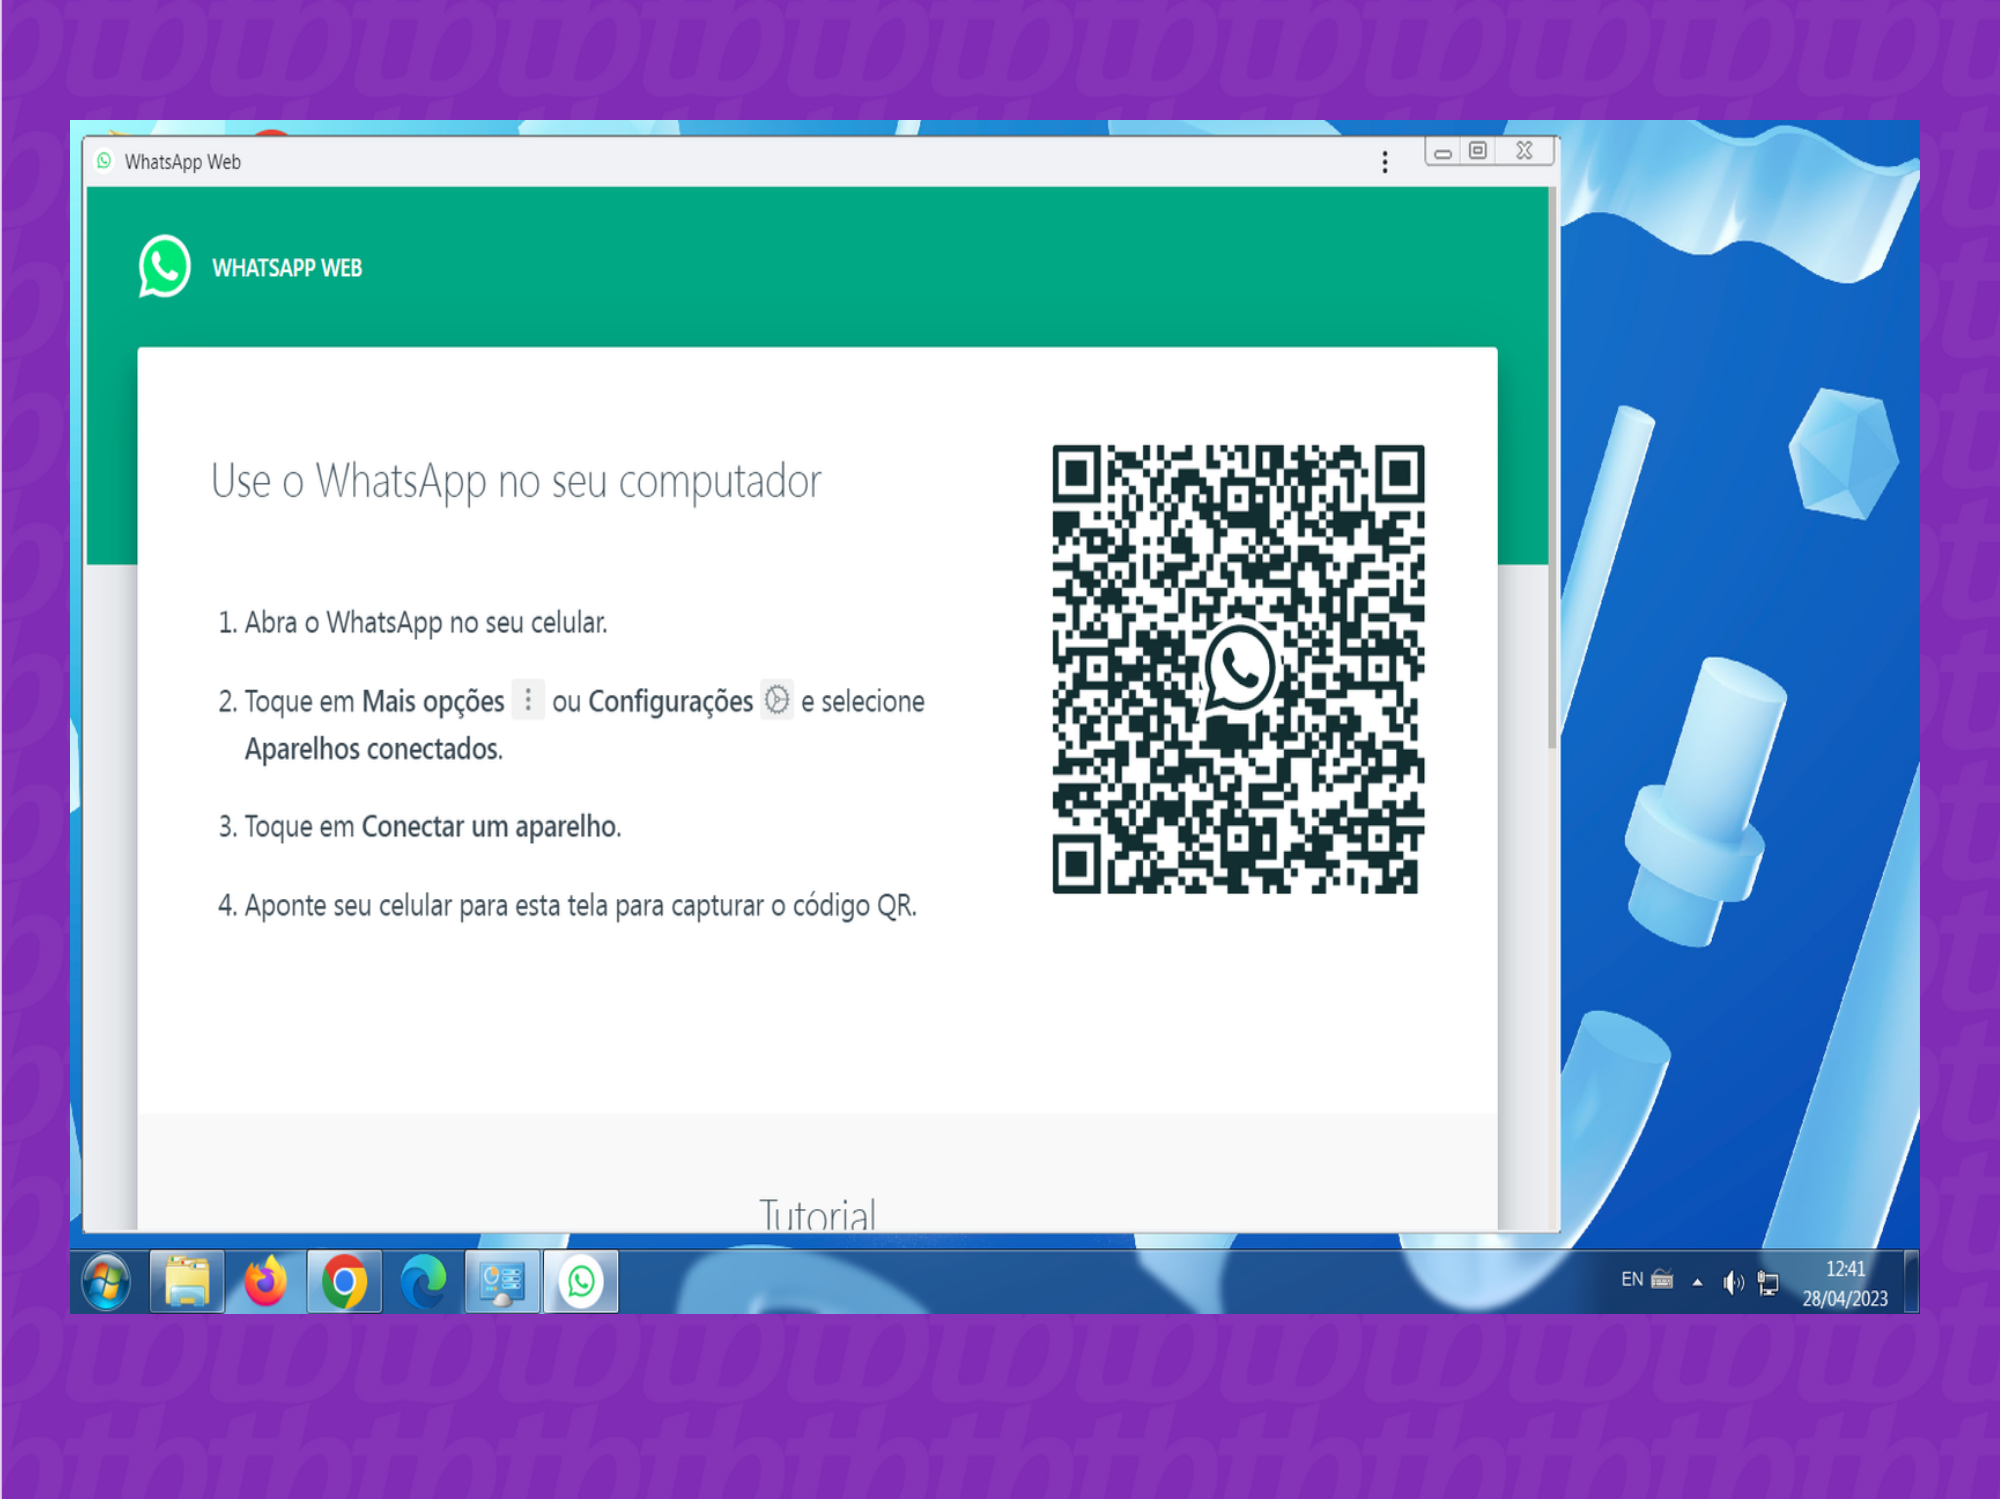
Task: Click the text 'Conectar um aparelho.'
Action: [x=491, y=827]
